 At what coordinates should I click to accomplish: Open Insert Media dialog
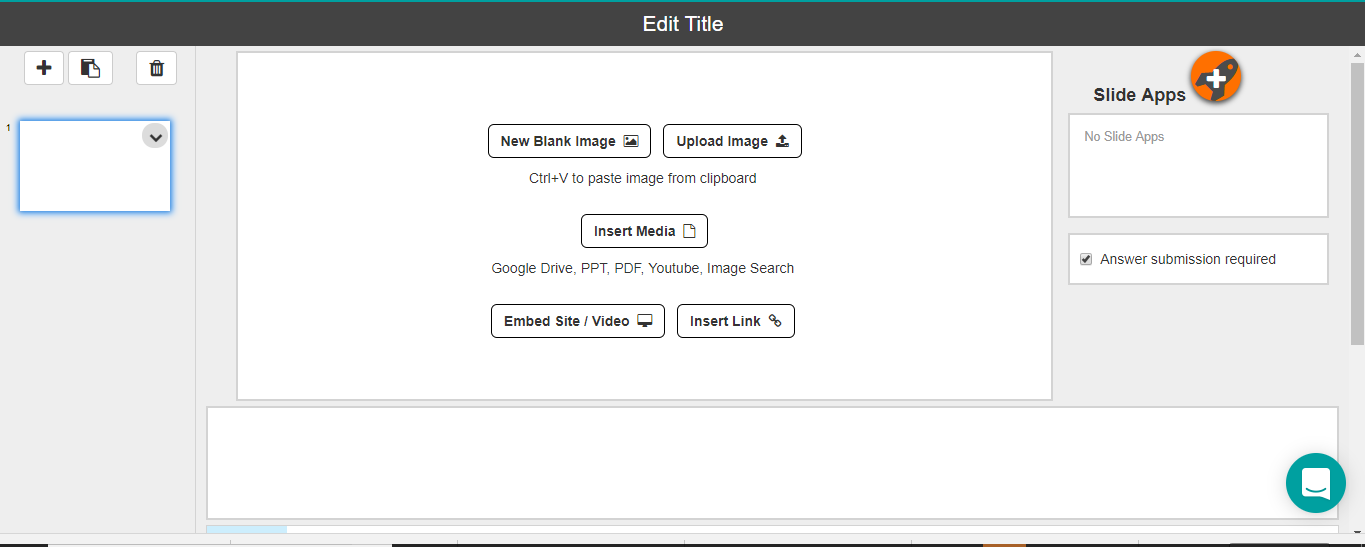point(644,231)
